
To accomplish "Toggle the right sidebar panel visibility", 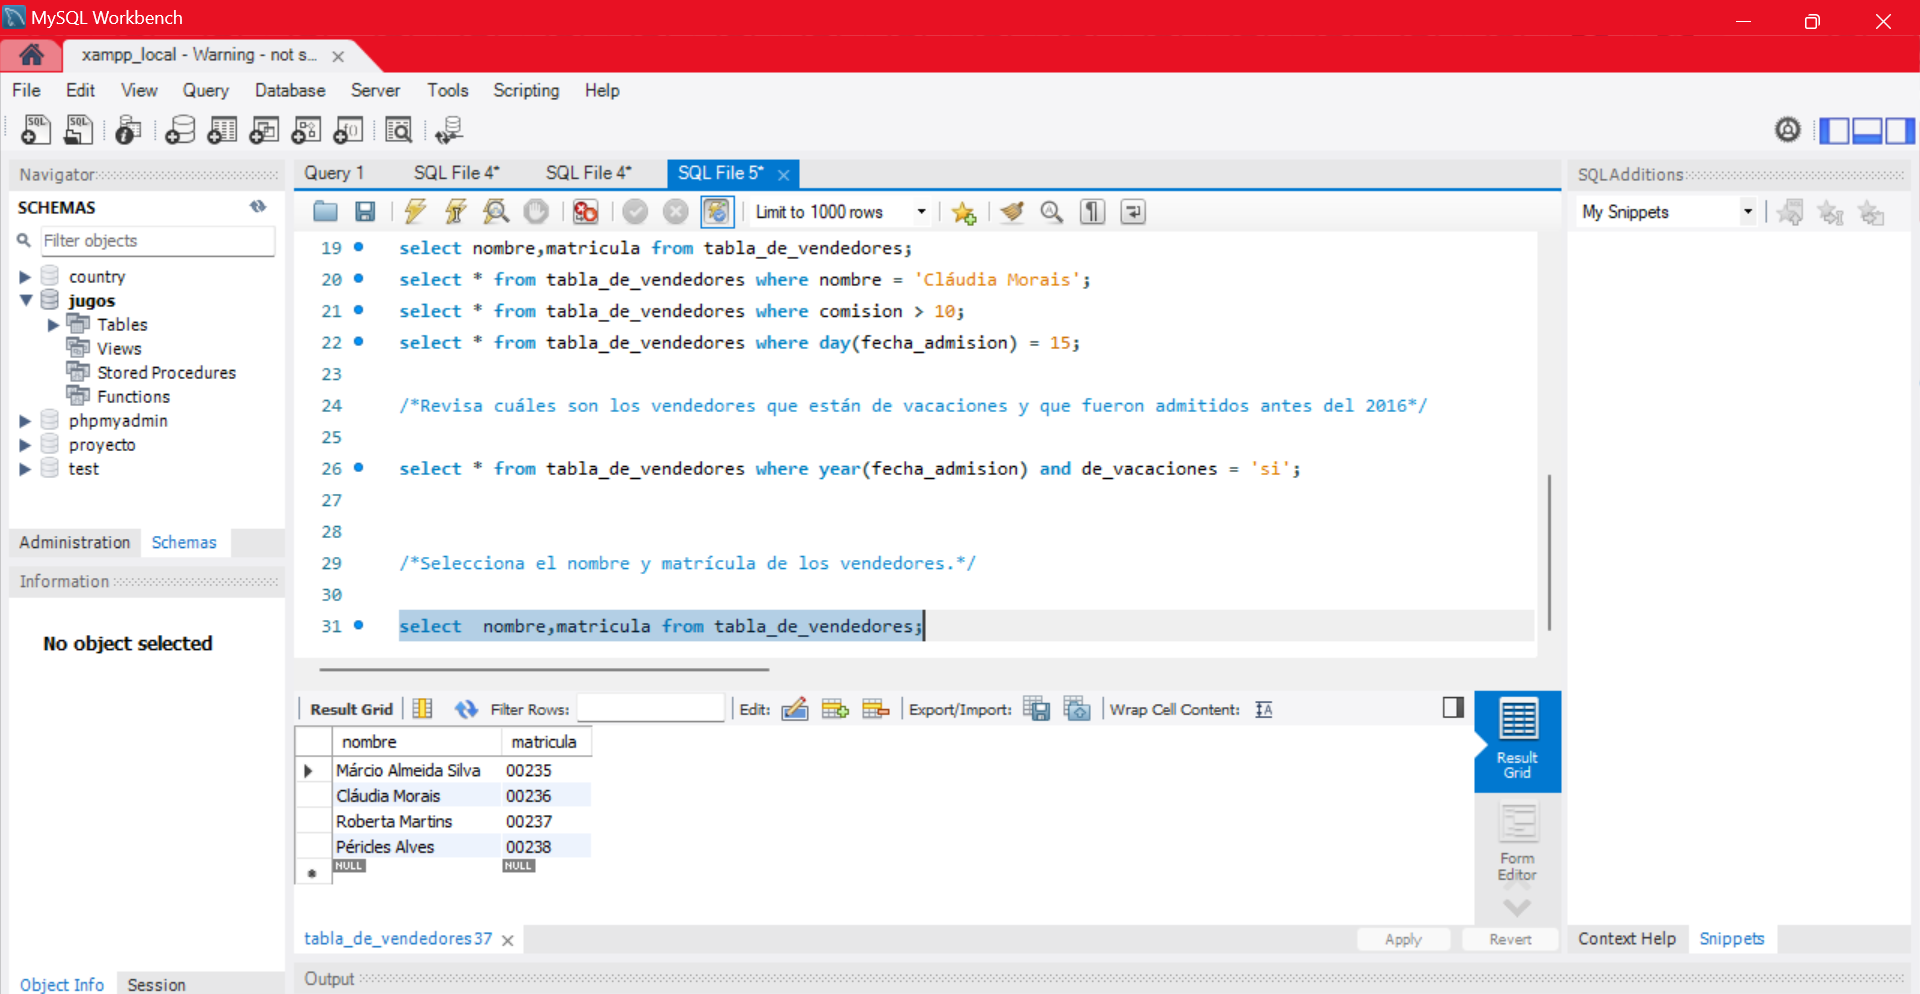I will pyautogui.click(x=1900, y=130).
